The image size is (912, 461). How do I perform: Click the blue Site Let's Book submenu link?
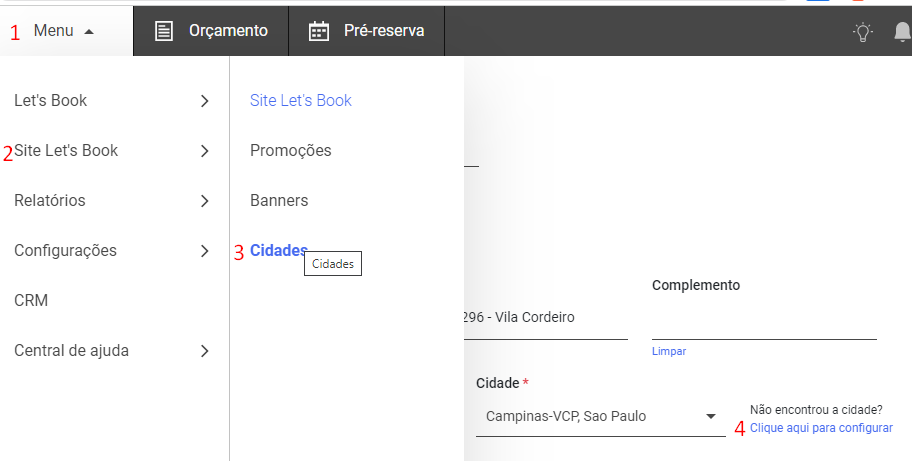301,101
